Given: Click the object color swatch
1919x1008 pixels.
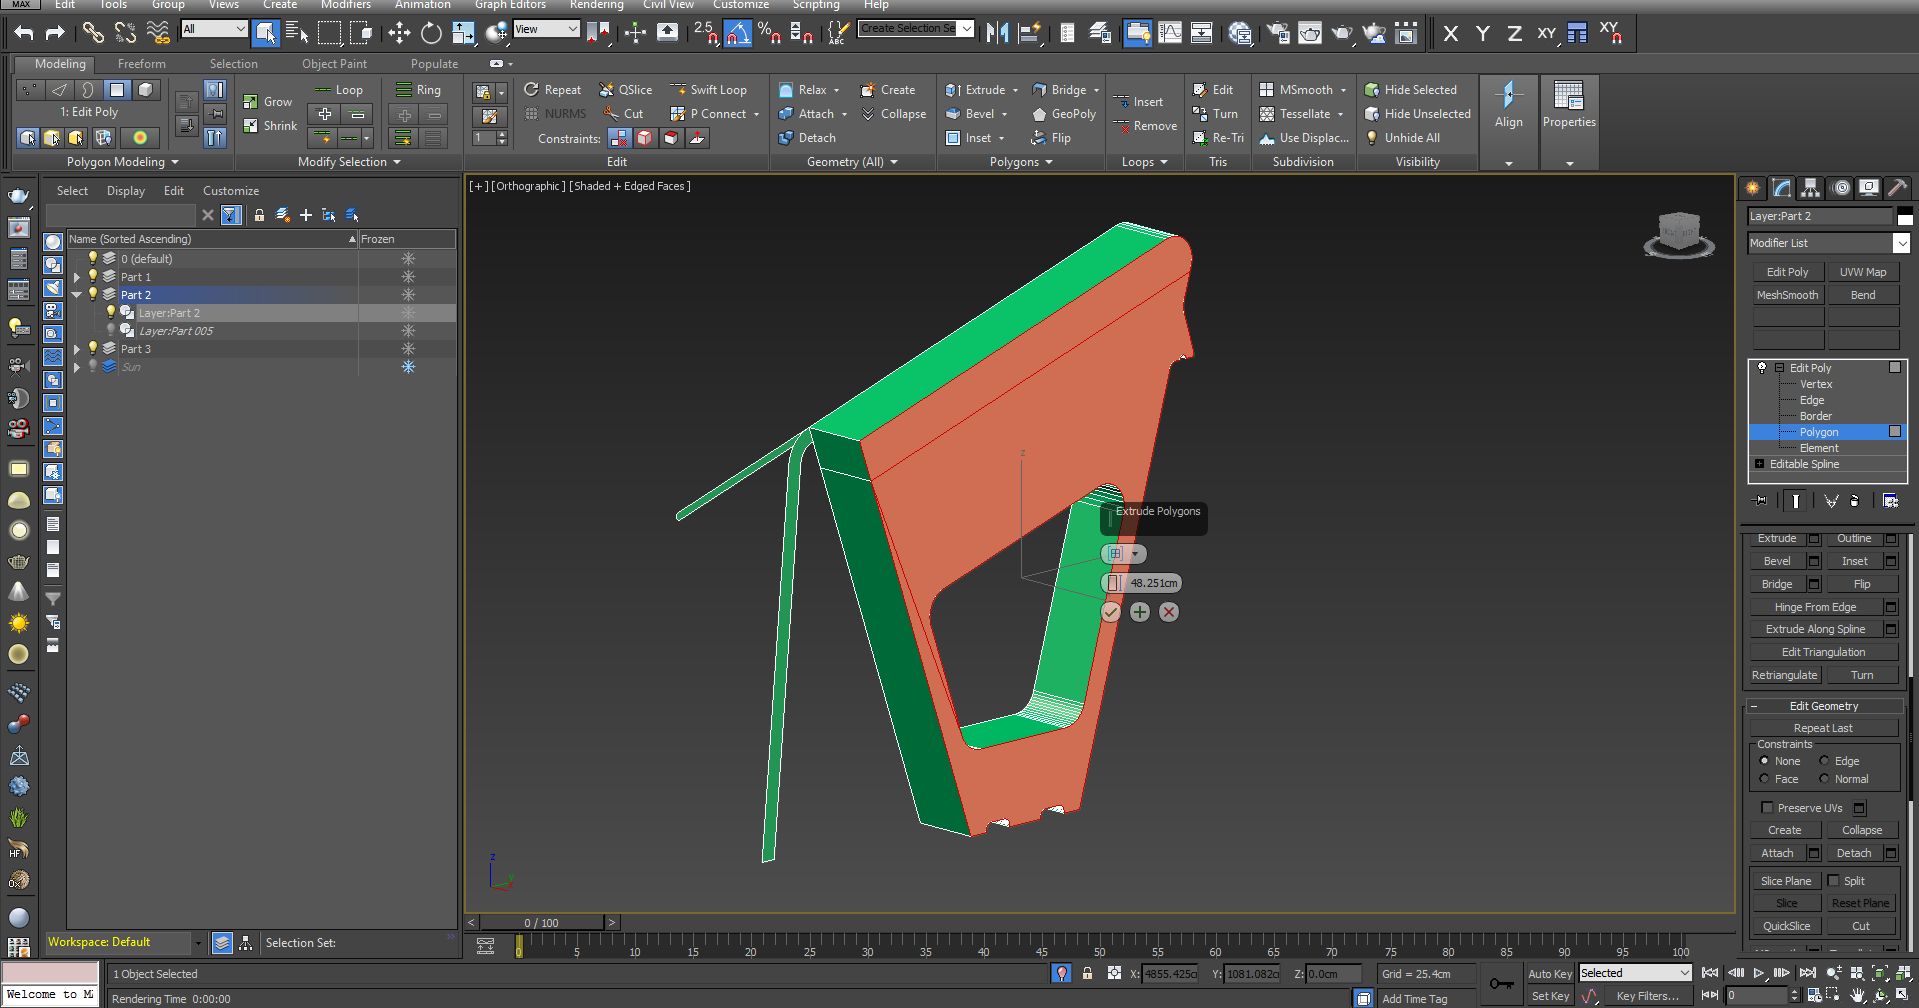Looking at the screenshot, I should click(1904, 217).
